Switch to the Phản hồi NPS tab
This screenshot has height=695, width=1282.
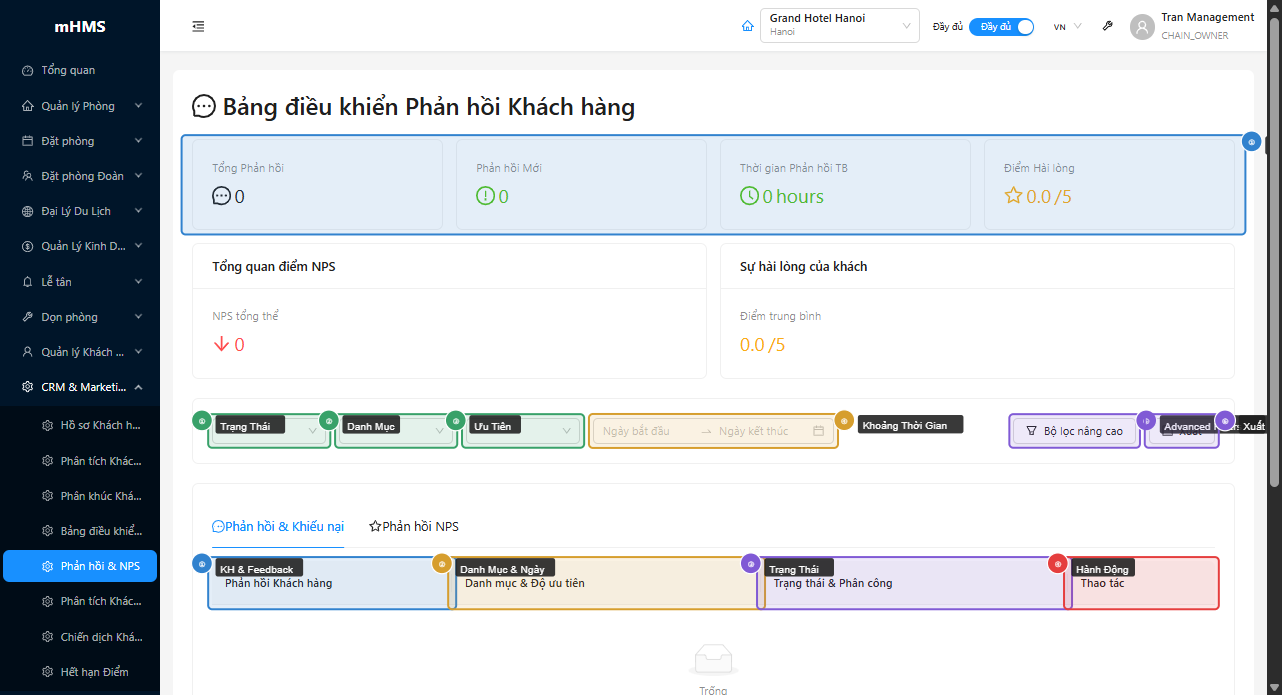pos(414,527)
